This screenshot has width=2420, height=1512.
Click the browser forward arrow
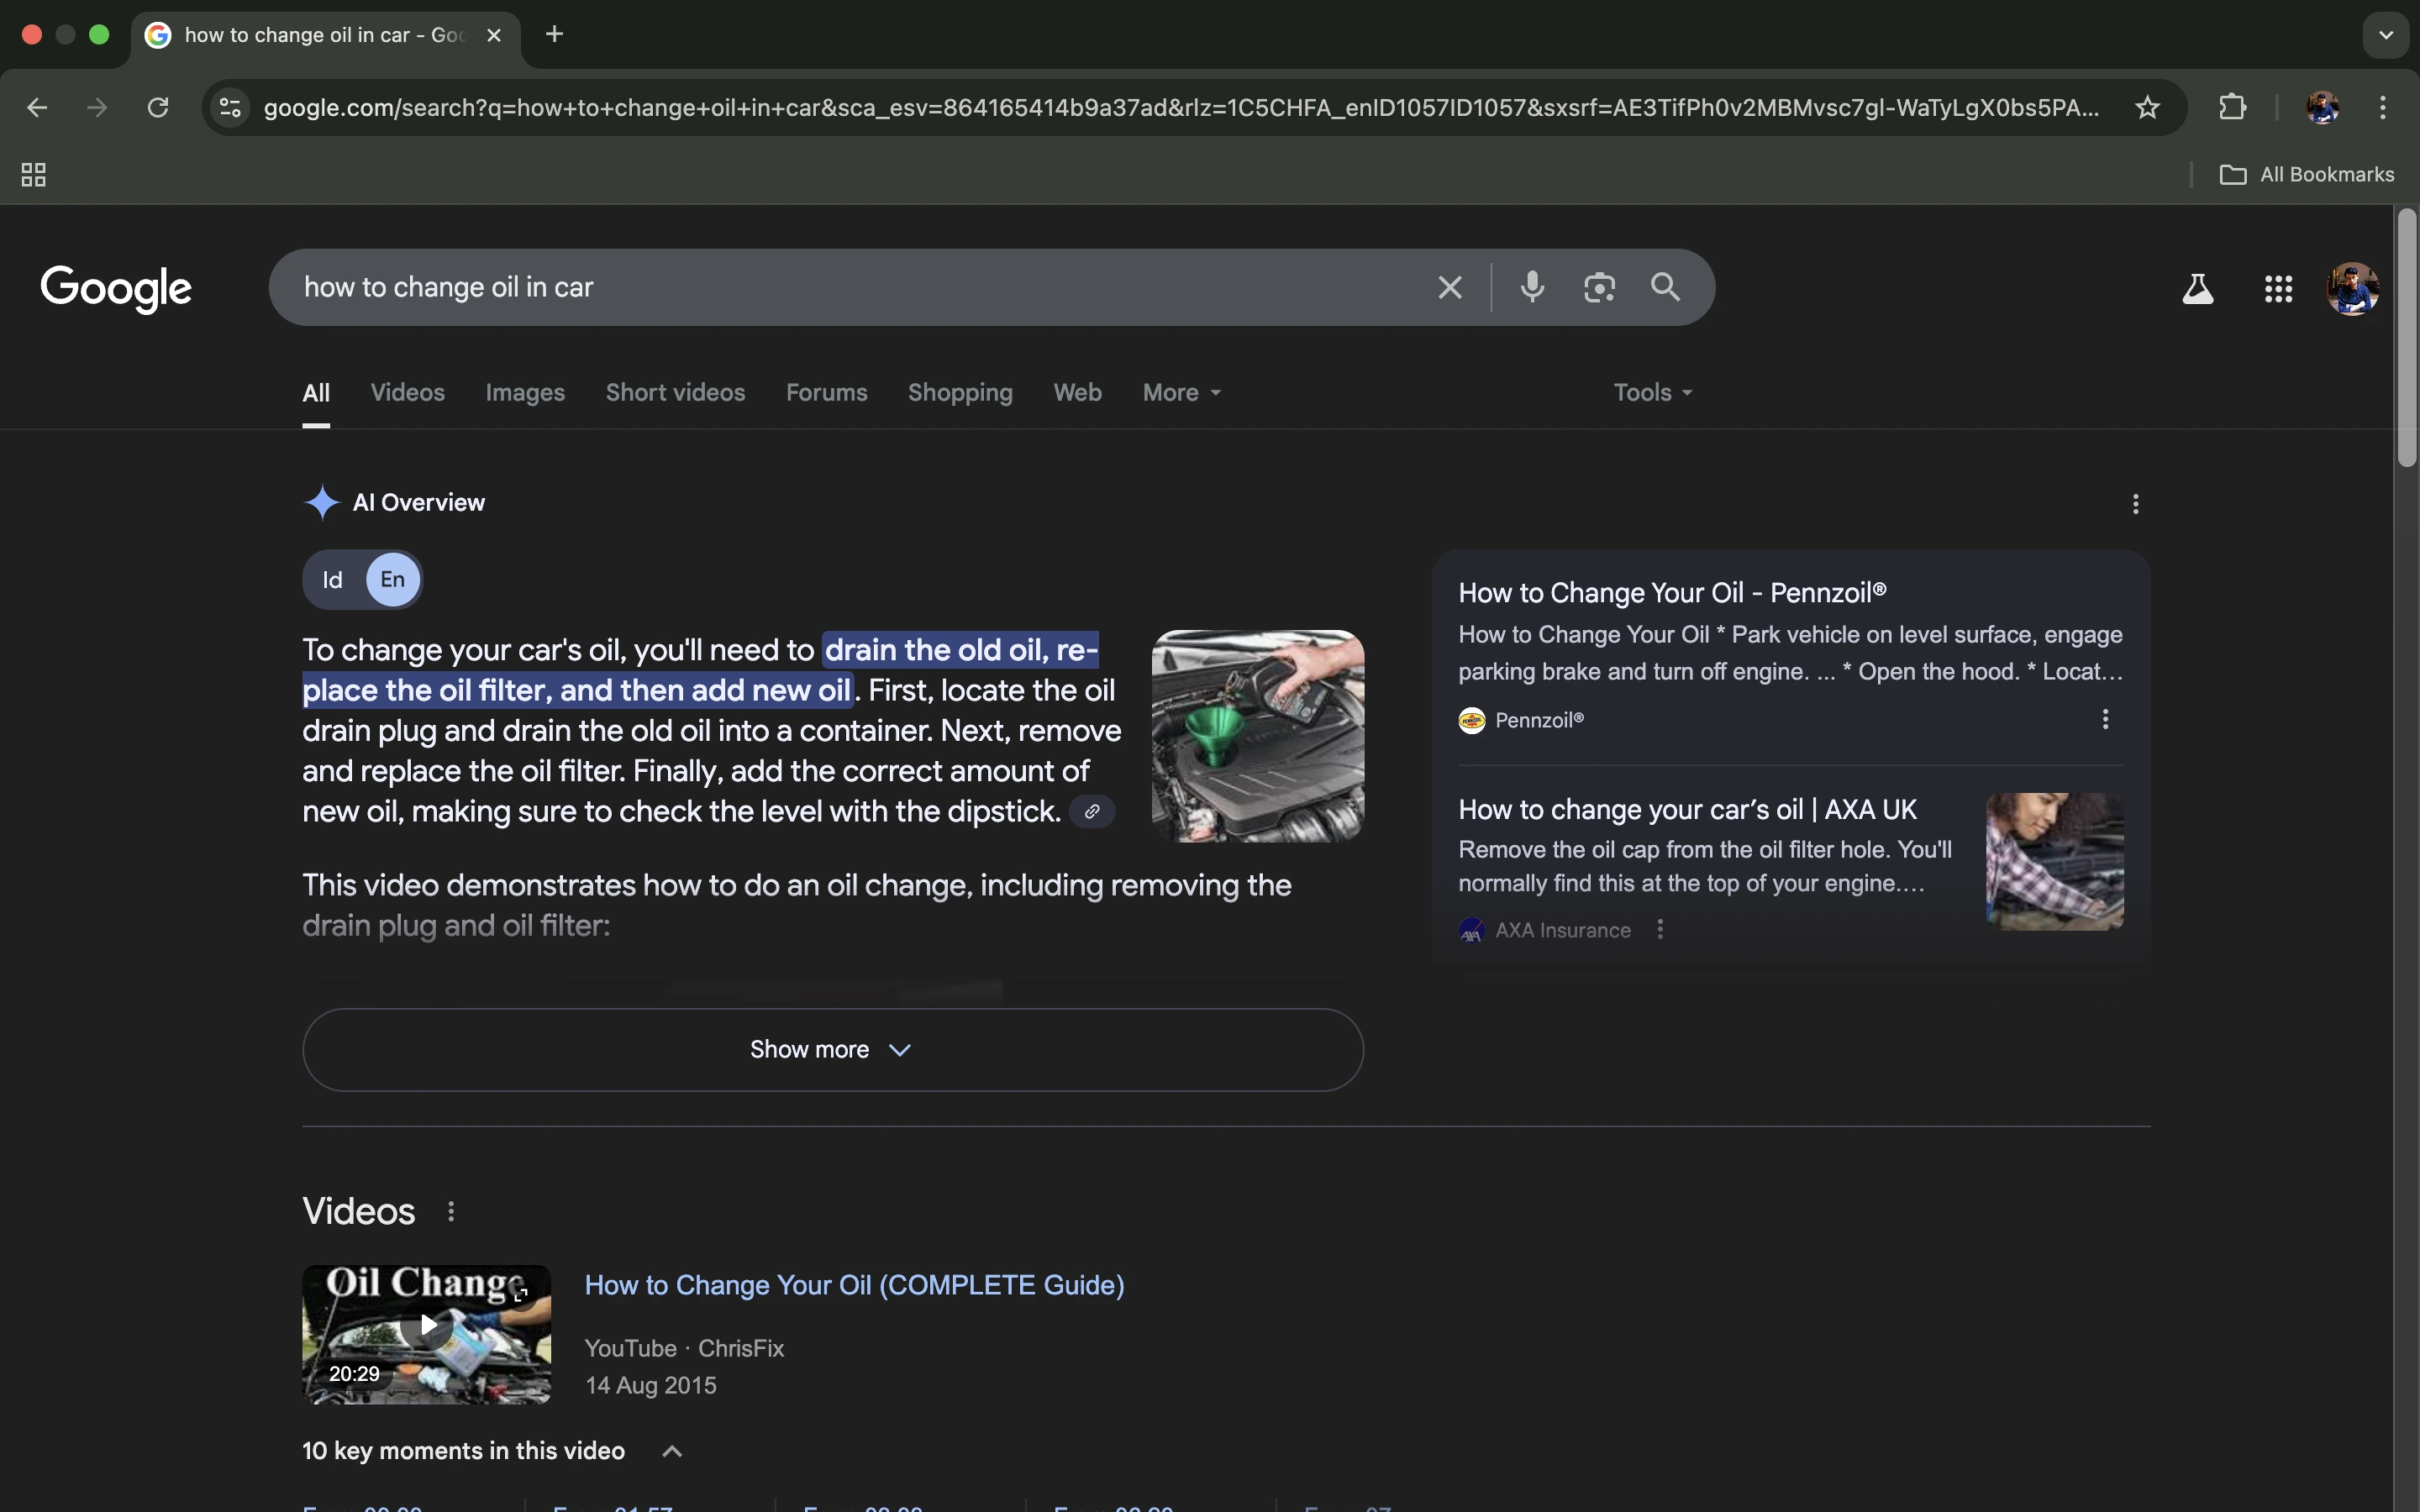tap(97, 107)
